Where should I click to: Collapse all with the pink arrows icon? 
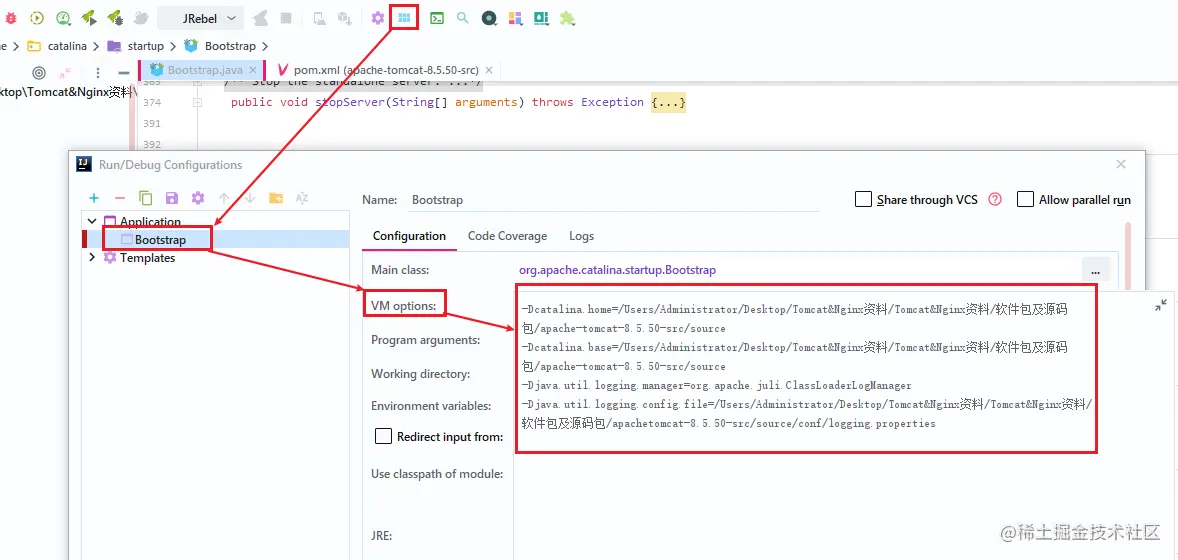point(65,73)
